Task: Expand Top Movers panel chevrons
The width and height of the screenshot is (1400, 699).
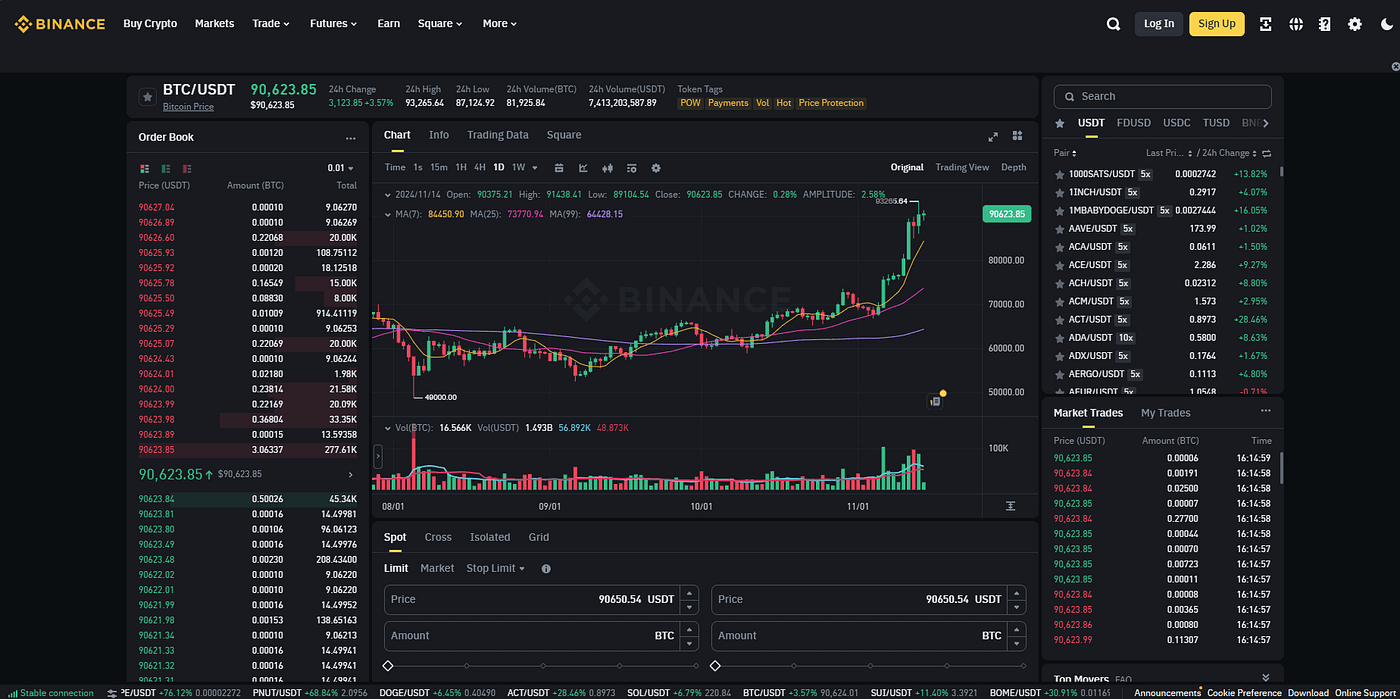Action: point(1265,678)
